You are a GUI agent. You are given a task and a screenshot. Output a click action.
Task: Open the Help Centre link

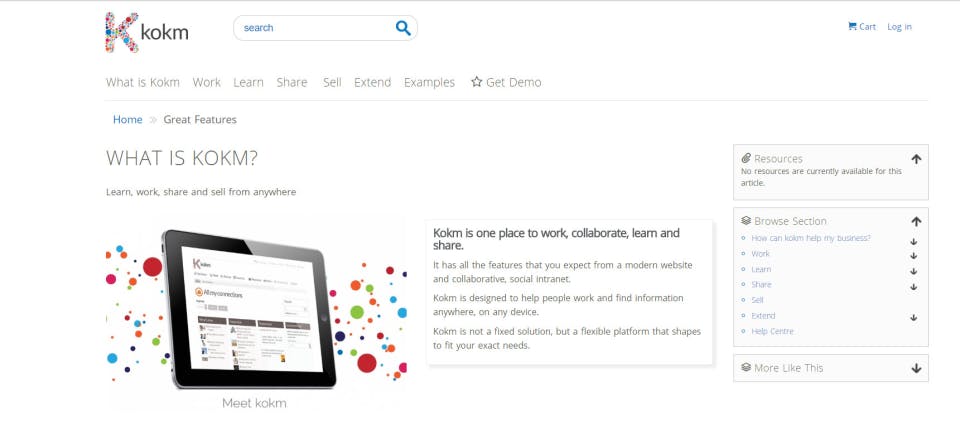tap(772, 331)
